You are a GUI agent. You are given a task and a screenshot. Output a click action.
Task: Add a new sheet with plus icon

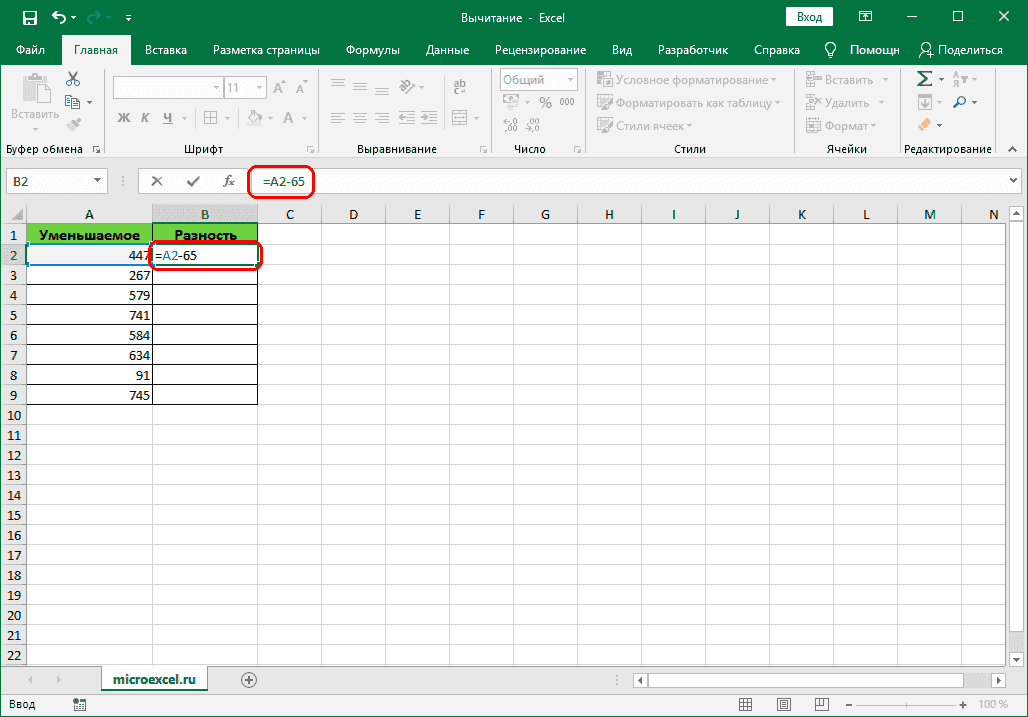[x=249, y=679]
